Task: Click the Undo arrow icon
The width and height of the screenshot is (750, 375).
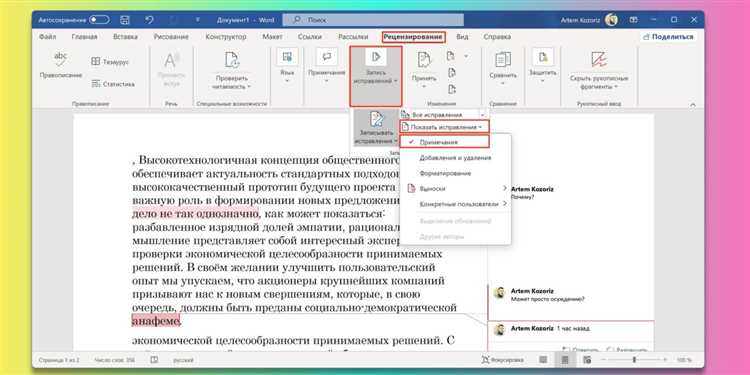Action: click(x=149, y=20)
